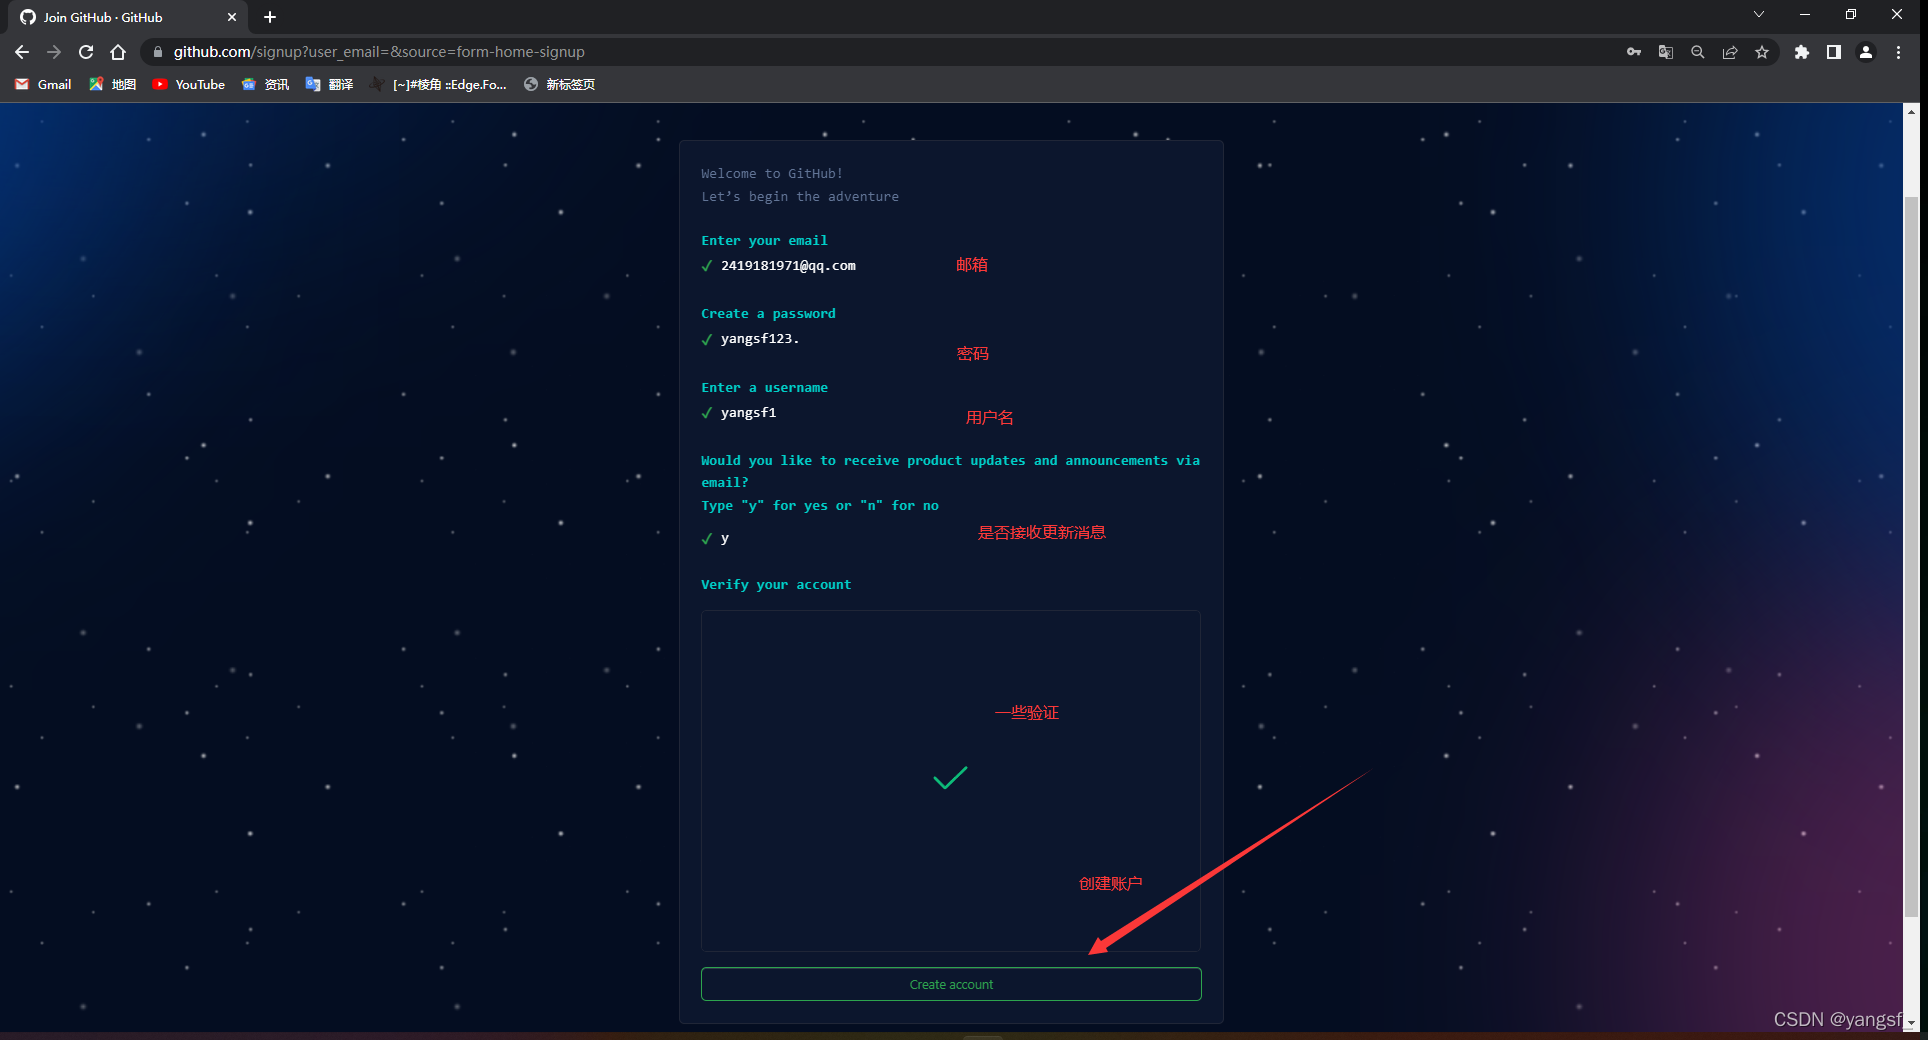
Task: Click the "Enter your email" label
Action: pyautogui.click(x=764, y=241)
